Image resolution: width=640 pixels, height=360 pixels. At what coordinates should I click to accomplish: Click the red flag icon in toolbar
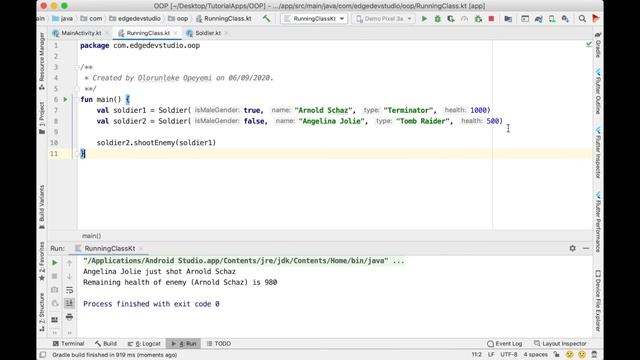pos(596,19)
